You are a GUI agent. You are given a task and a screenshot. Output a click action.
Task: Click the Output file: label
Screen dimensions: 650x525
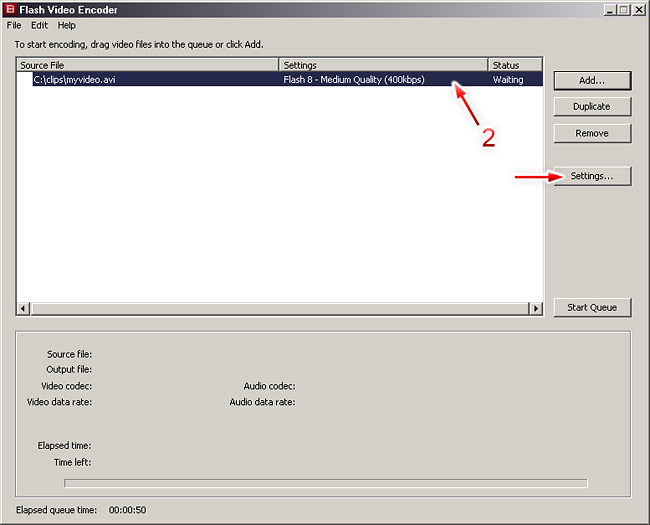[69, 369]
